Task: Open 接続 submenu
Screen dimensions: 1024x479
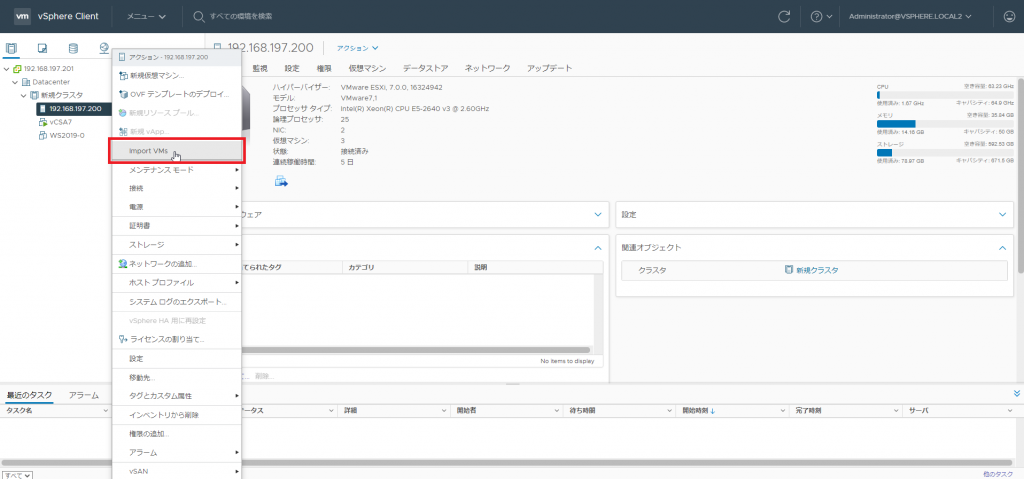Action: [177, 188]
